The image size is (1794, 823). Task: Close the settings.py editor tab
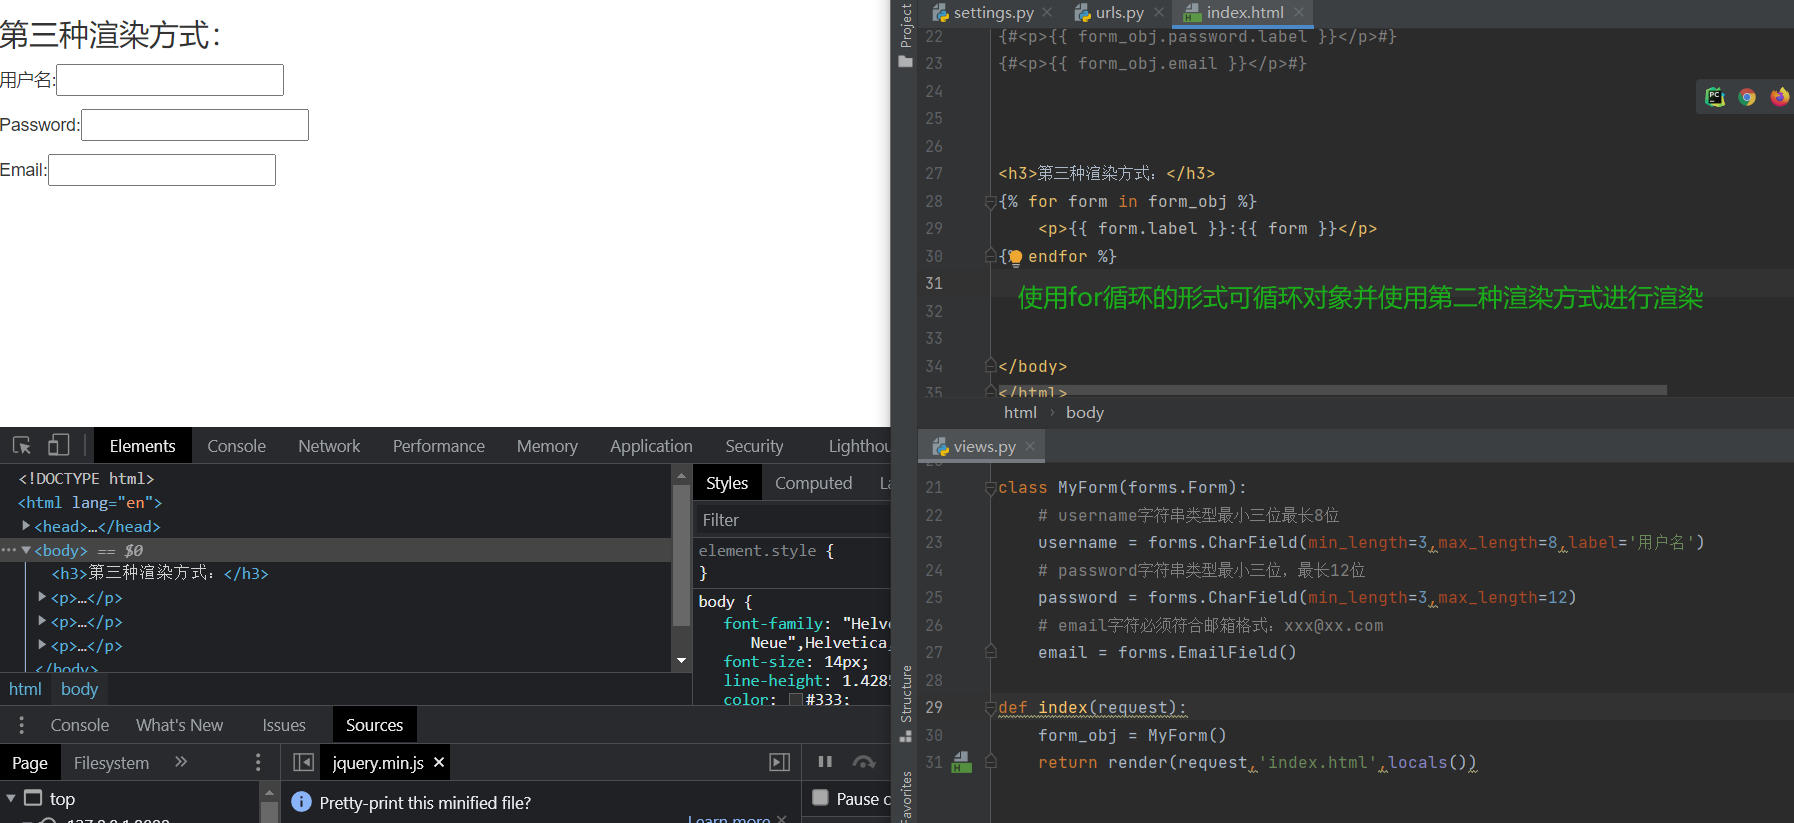click(x=1047, y=12)
